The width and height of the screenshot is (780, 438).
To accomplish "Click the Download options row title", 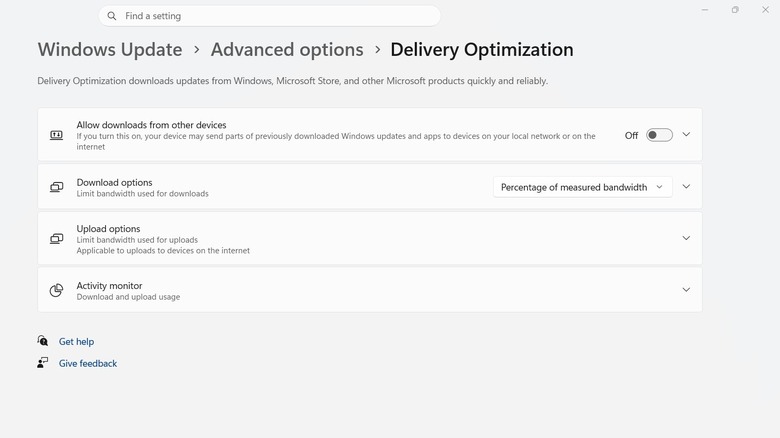I will [114, 183].
